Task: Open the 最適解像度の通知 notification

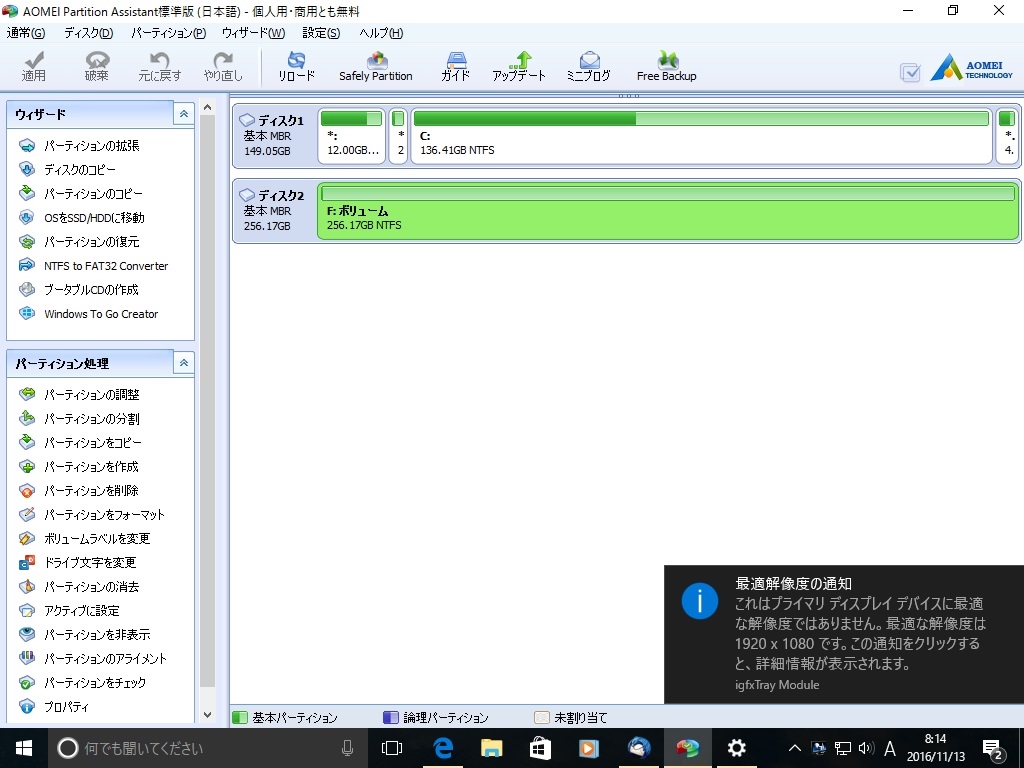Action: click(x=844, y=634)
